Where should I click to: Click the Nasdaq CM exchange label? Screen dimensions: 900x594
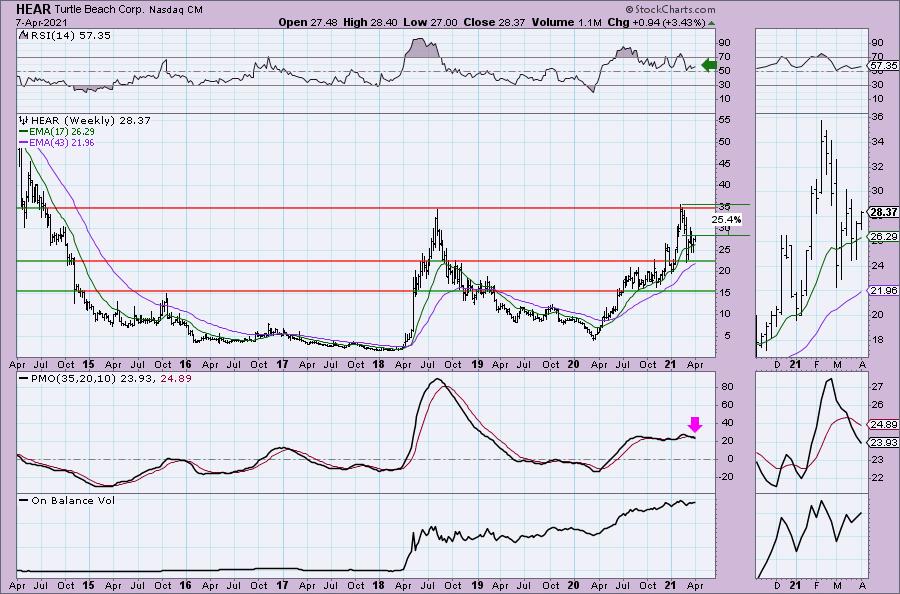point(176,10)
